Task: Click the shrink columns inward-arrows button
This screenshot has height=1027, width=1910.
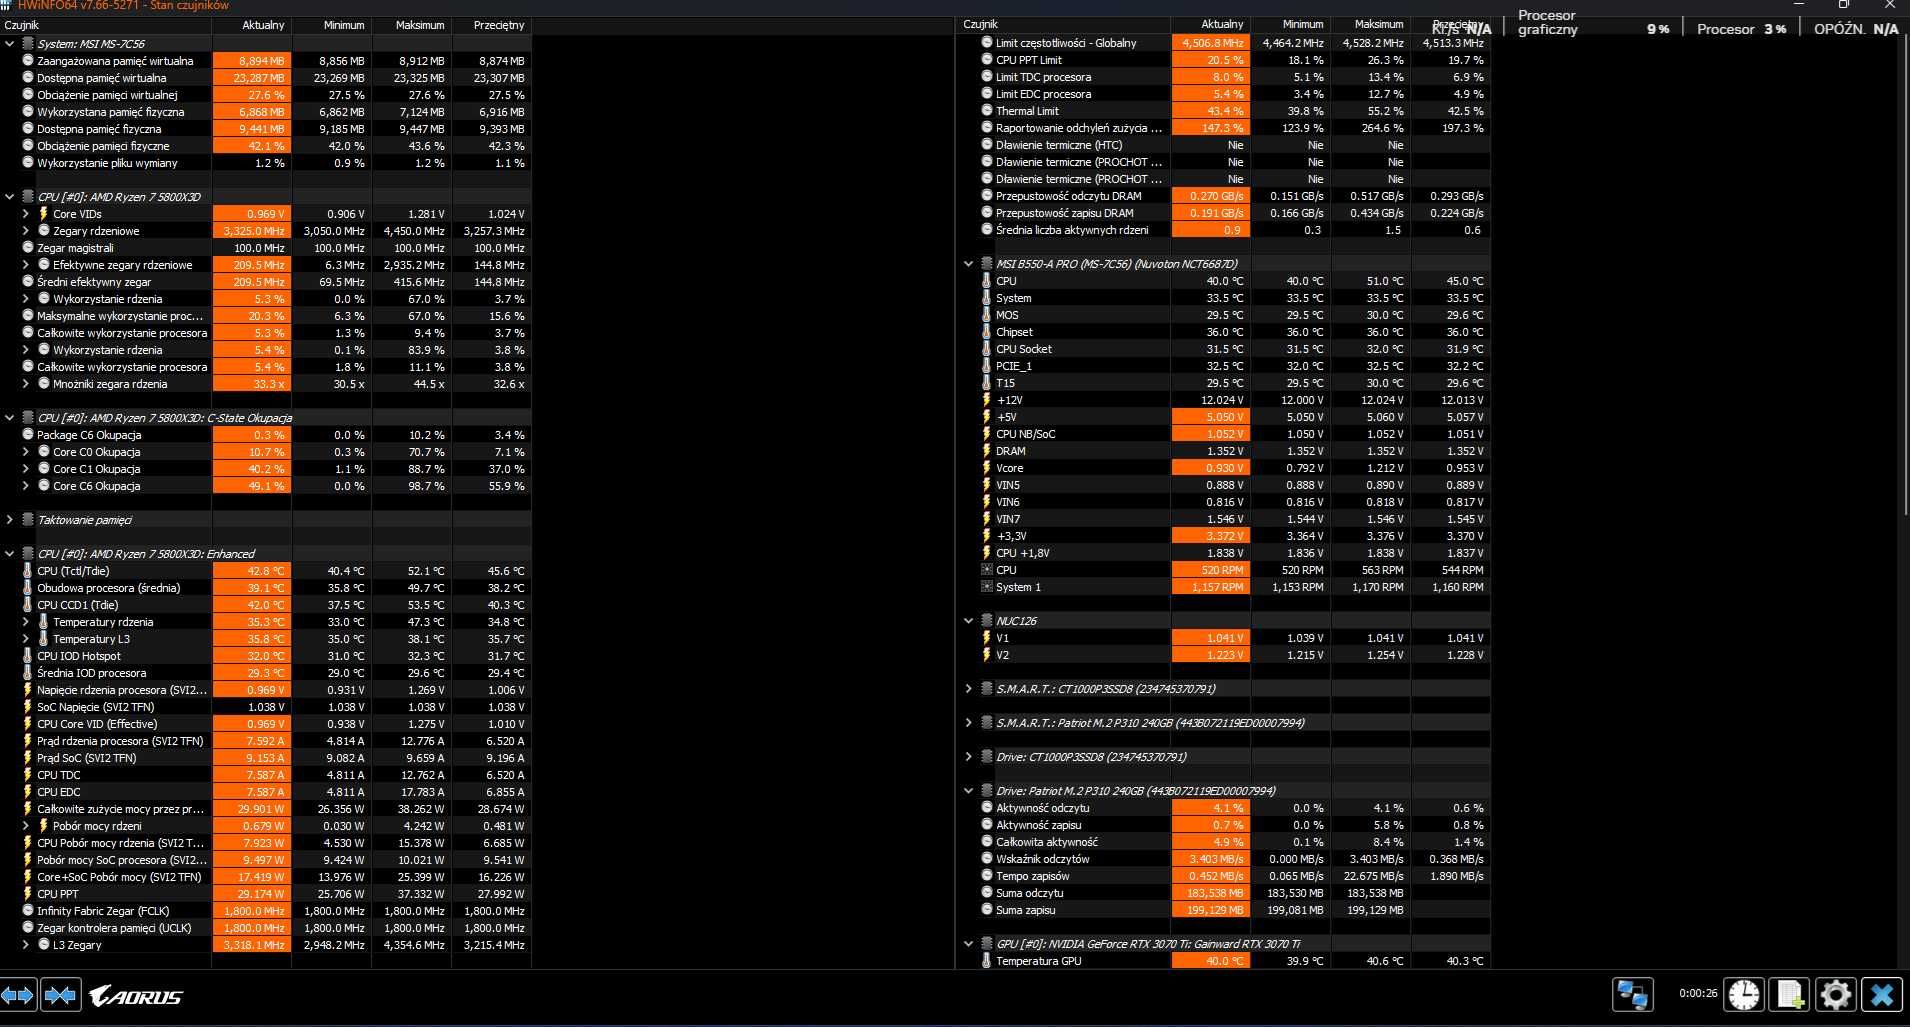Action: [60, 995]
